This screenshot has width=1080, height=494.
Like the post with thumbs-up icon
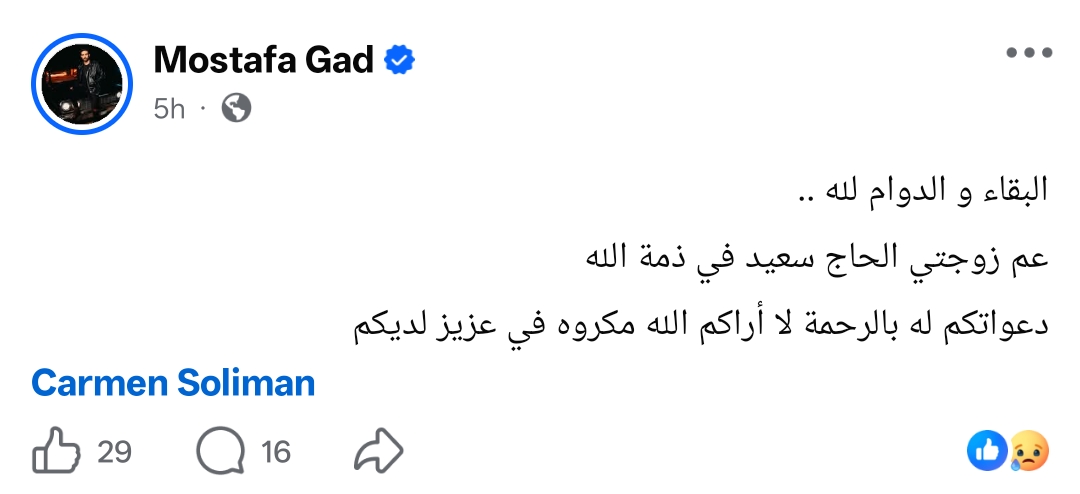tap(57, 452)
